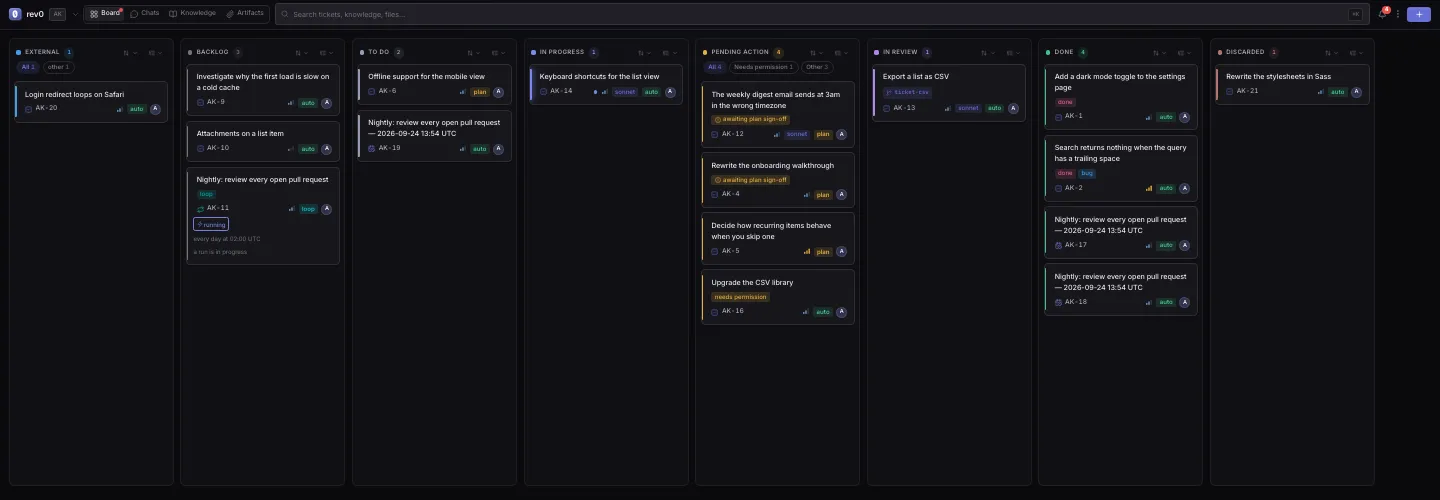The image size is (1440, 500).
Task: Click the purple plus new ticket button
Action: tap(1418, 14)
